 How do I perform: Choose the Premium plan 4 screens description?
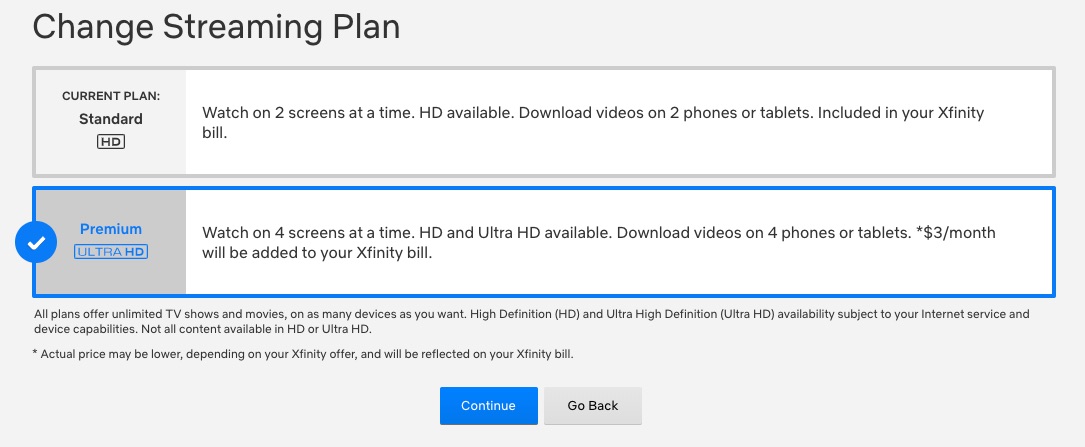tap(599, 243)
